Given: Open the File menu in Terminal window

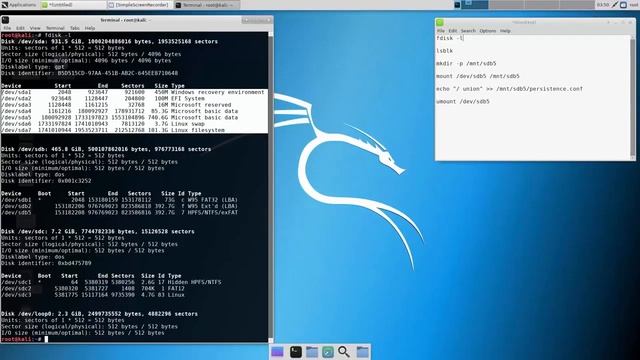Looking at the screenshot, I should [7, 28].
